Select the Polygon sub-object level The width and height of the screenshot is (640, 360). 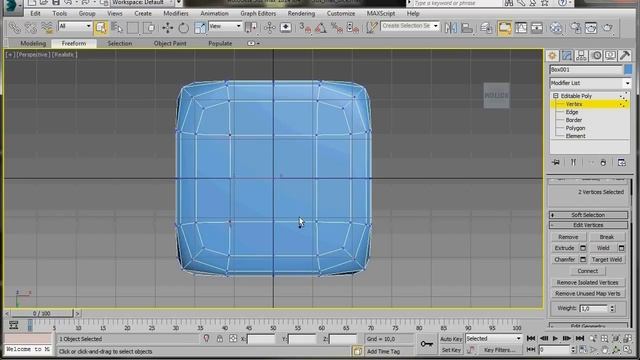coord(575,128)
